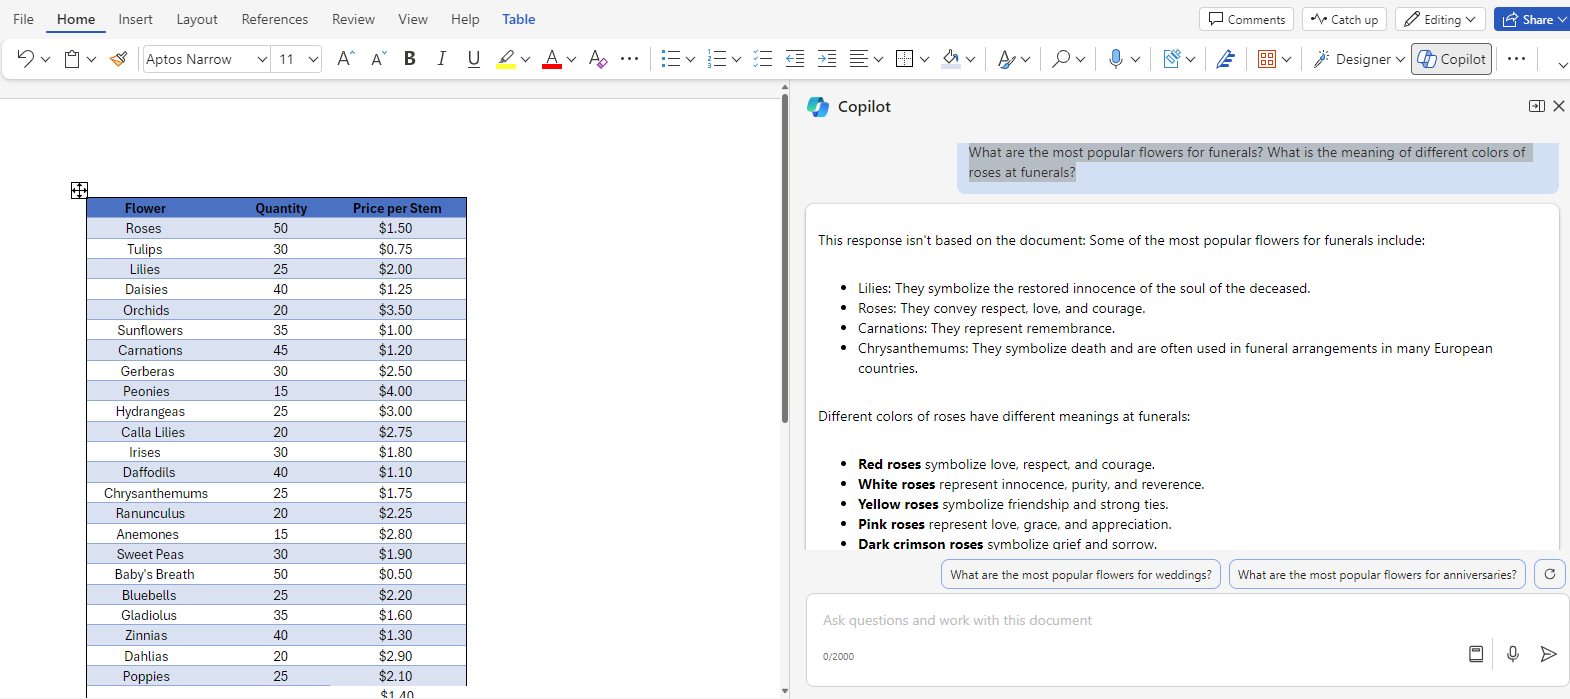
Task: Choose suggestion about flowers for weddings
Action: (1080, 574)
